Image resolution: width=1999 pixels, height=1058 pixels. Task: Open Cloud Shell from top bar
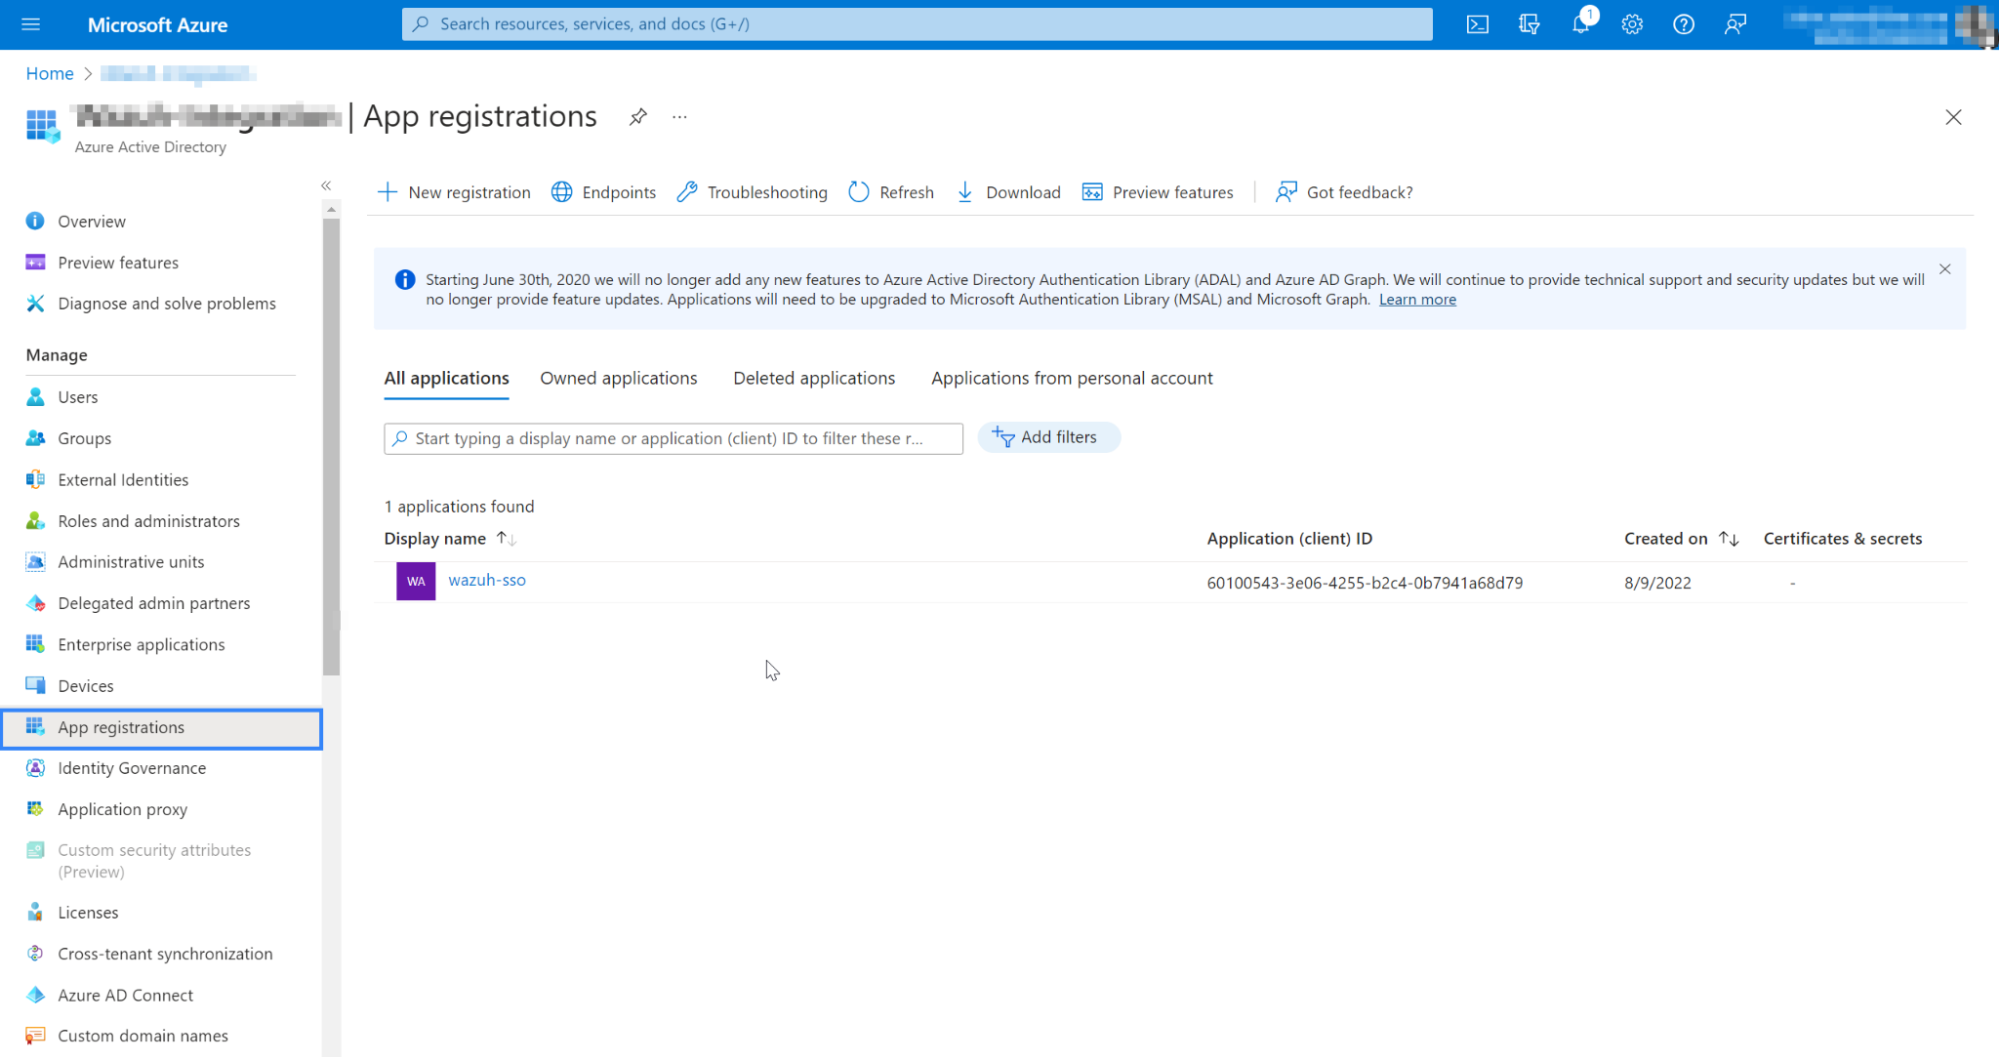[x=1477, y=24]
